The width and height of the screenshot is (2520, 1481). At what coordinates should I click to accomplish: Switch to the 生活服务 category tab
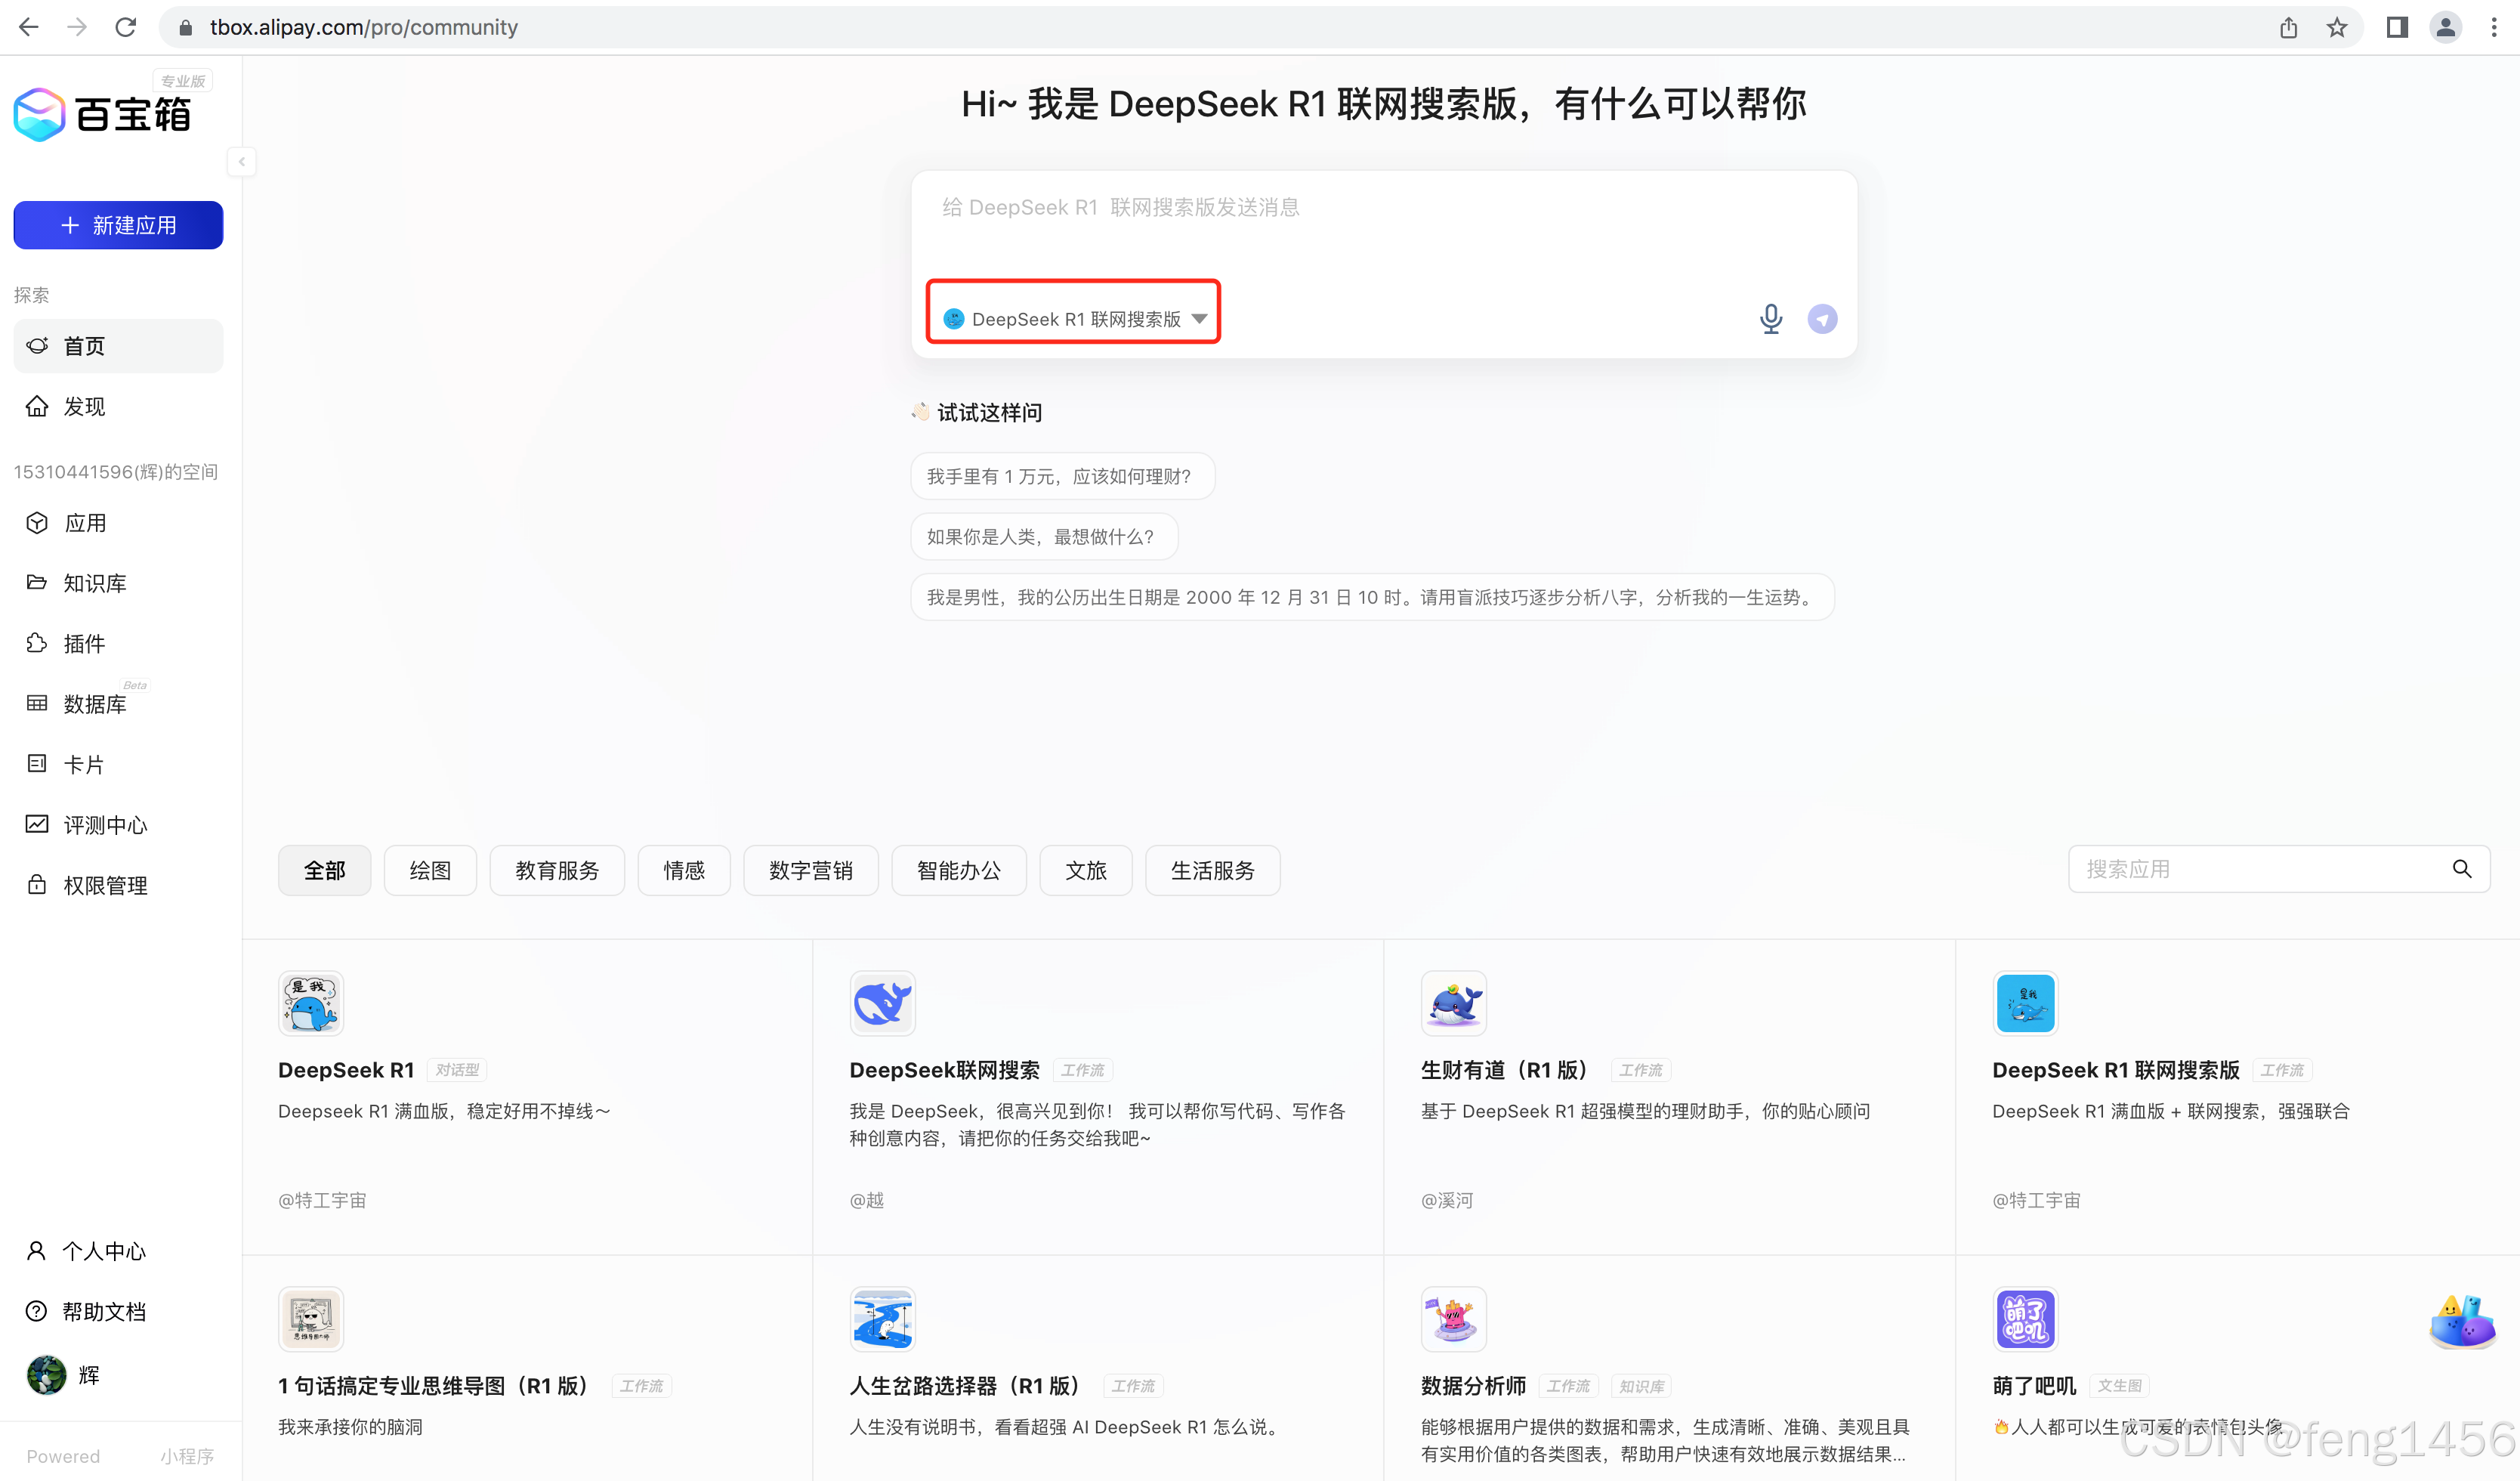(x=1212, y=870)
